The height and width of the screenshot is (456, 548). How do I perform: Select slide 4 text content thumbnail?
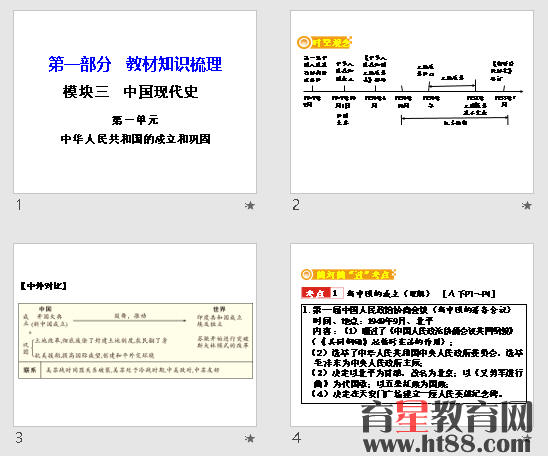point(412,335)
